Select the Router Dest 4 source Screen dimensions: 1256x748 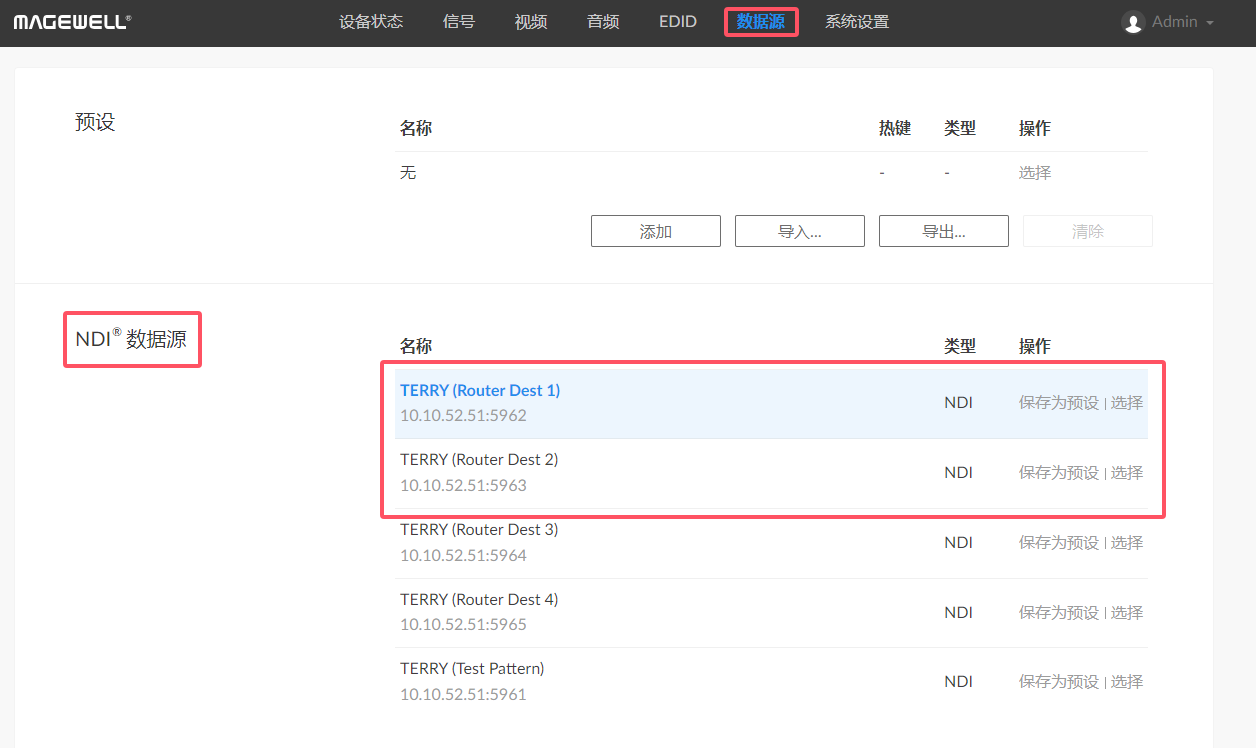[1127, 612]
